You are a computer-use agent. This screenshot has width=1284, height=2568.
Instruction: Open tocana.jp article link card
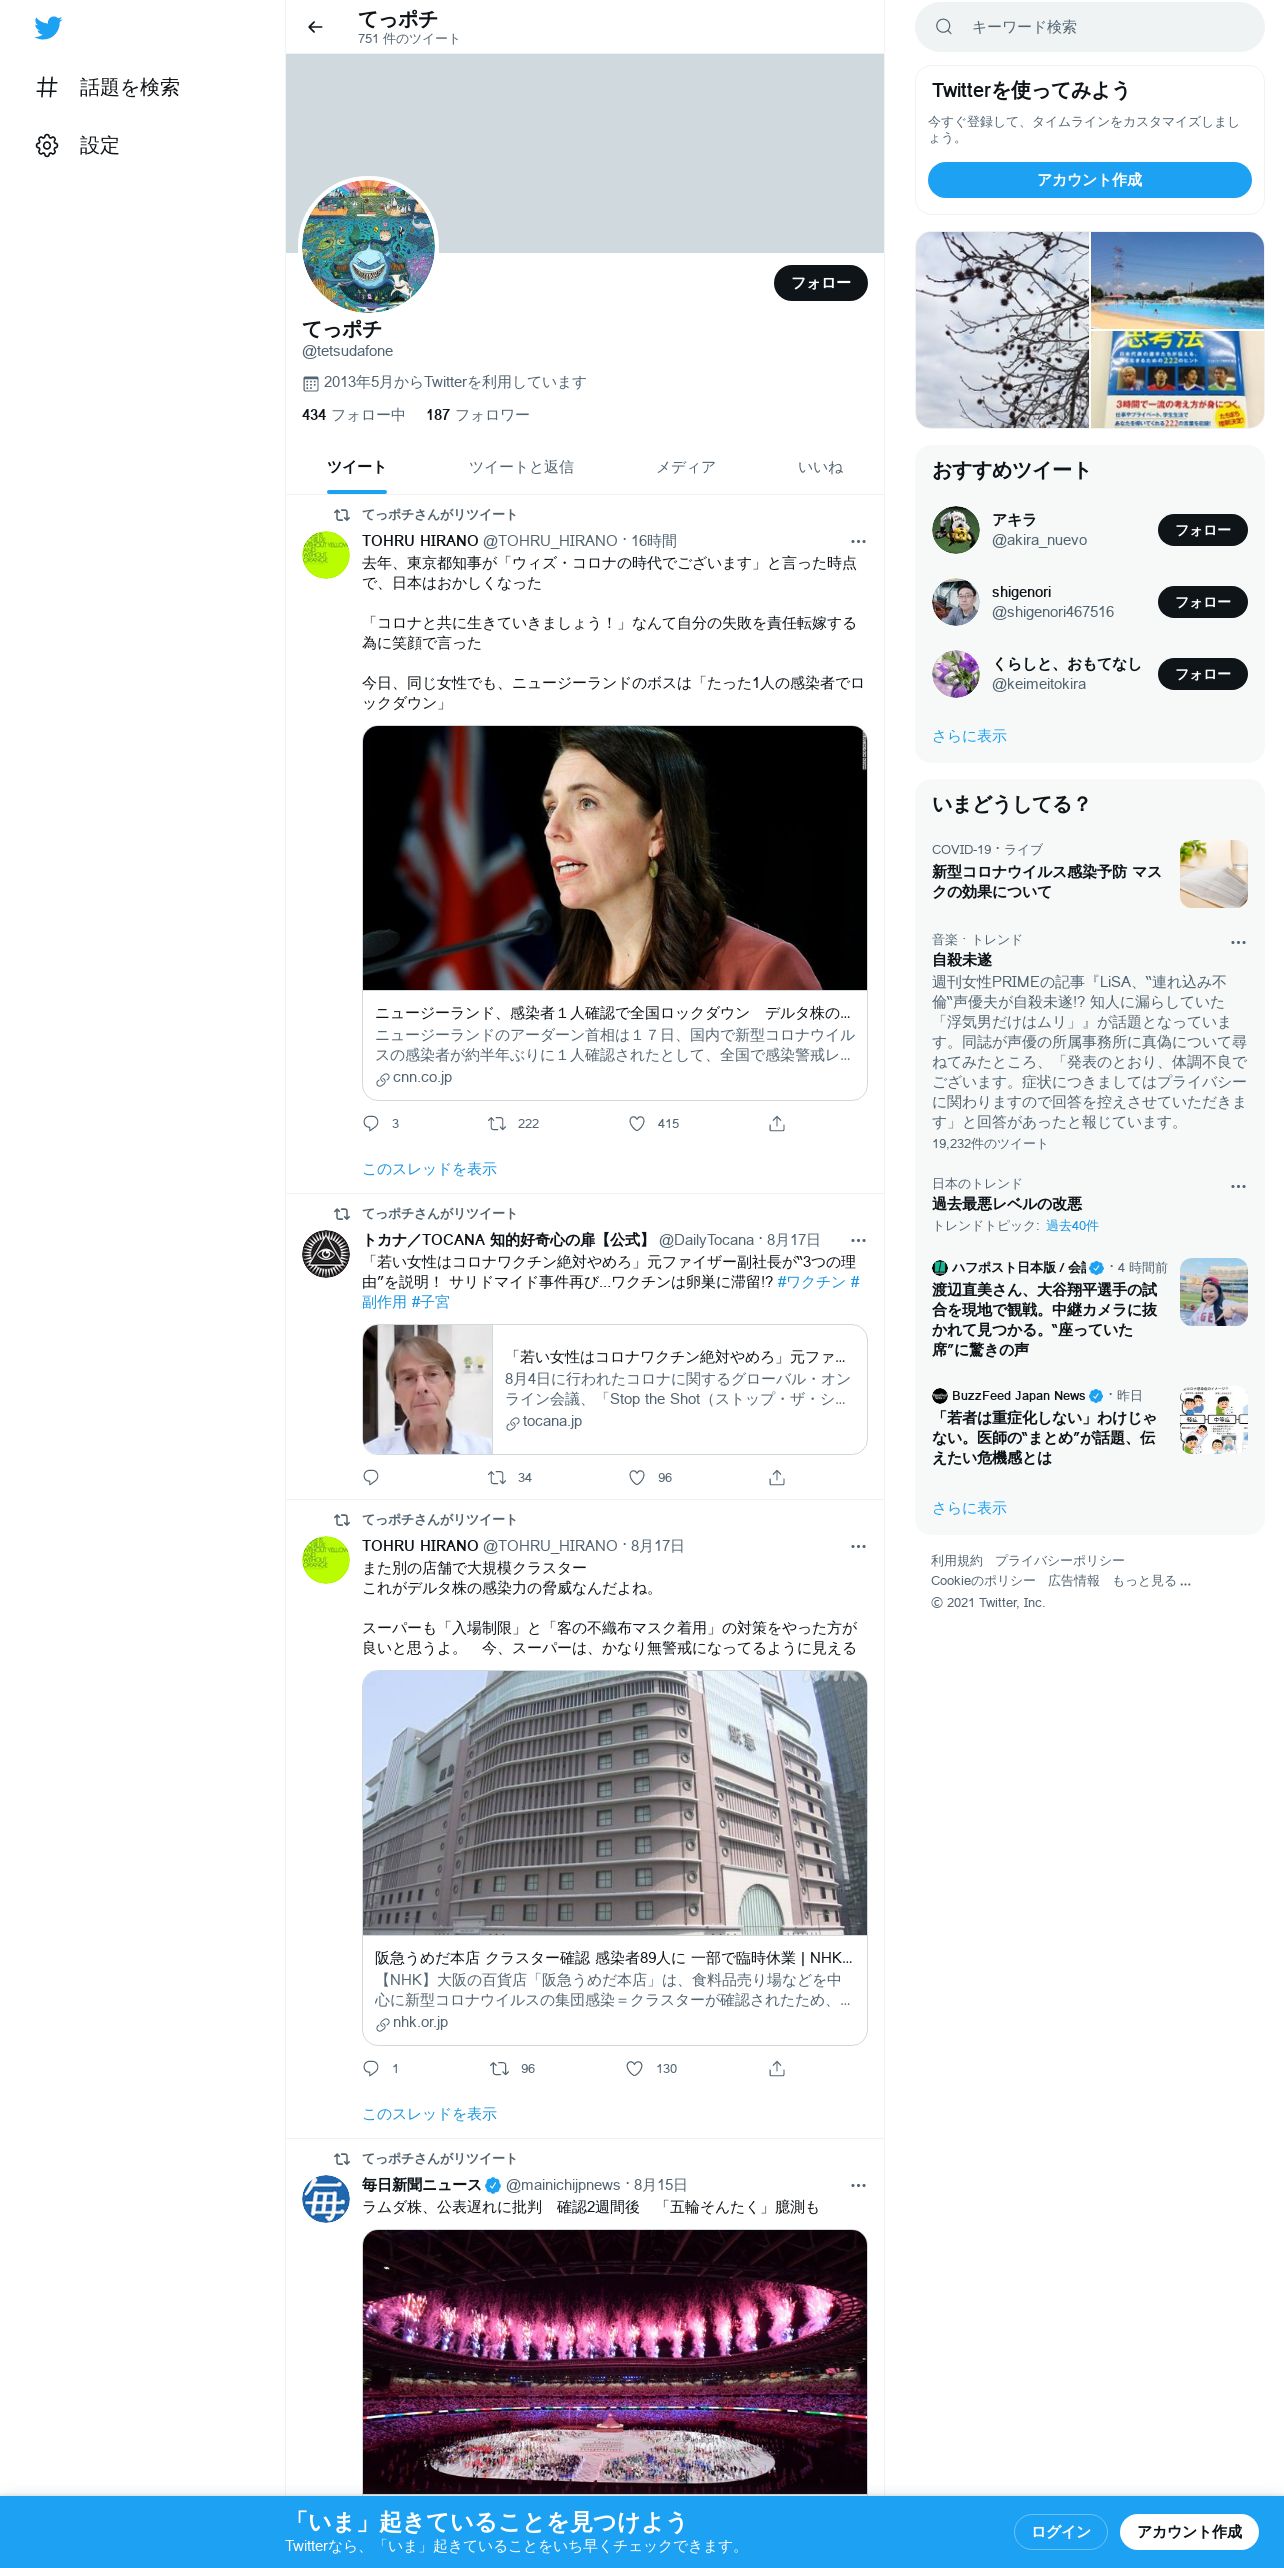[x=615, y=1389]
